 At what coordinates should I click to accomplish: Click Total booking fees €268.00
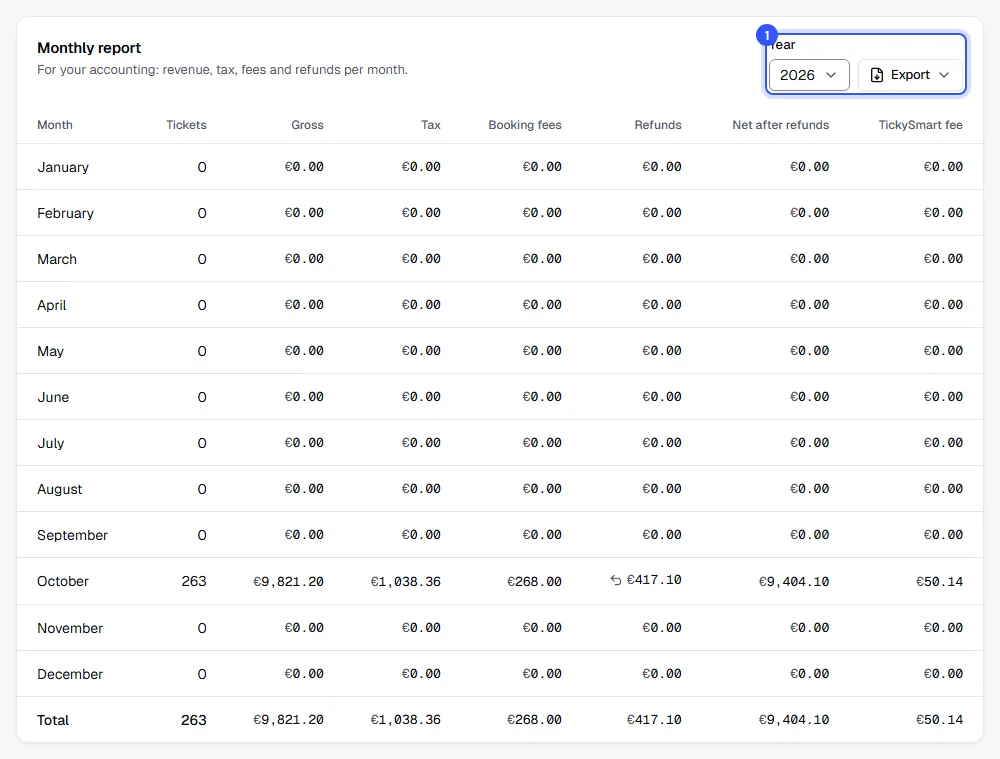(x=534, y=720)
